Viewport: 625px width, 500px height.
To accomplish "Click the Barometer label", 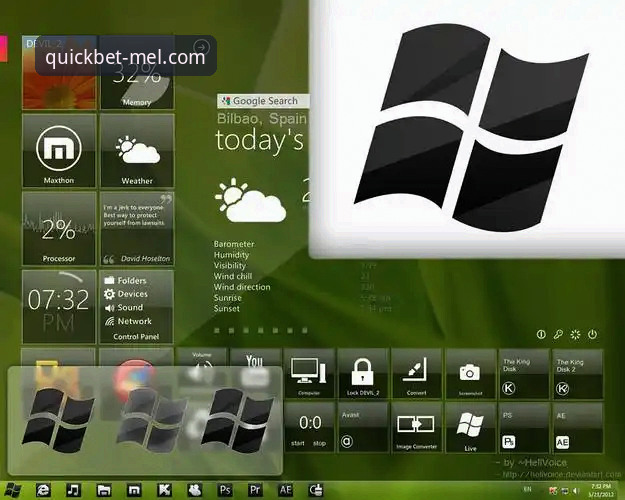I will (234, 244).
